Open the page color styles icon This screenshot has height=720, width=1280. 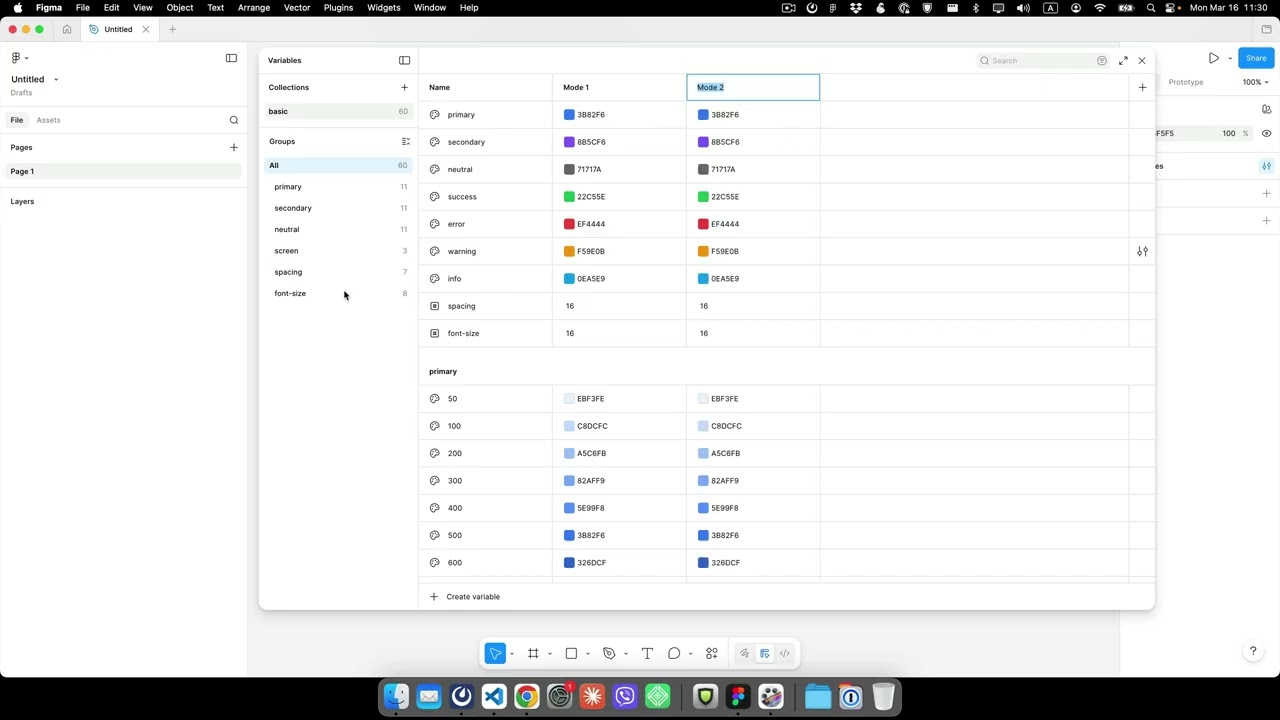pyautogui.click(x=1266, y=109)
